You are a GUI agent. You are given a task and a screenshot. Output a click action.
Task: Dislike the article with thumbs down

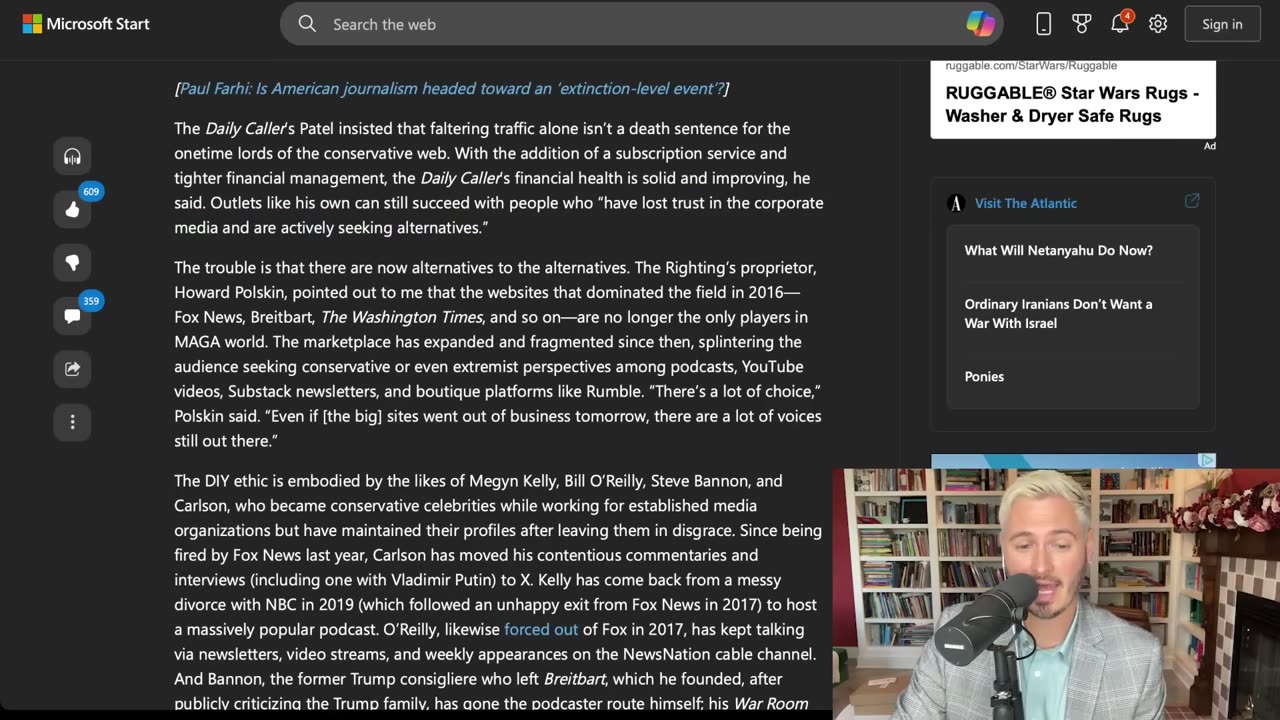click(x=72, y=262)
